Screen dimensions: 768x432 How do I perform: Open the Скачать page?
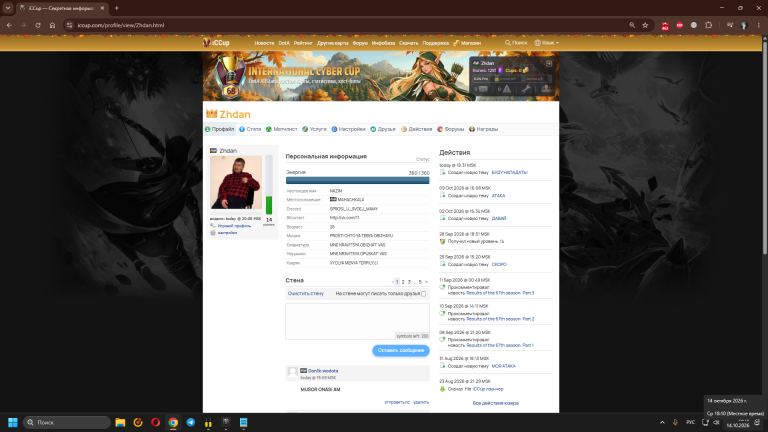(x=408, y=43)
